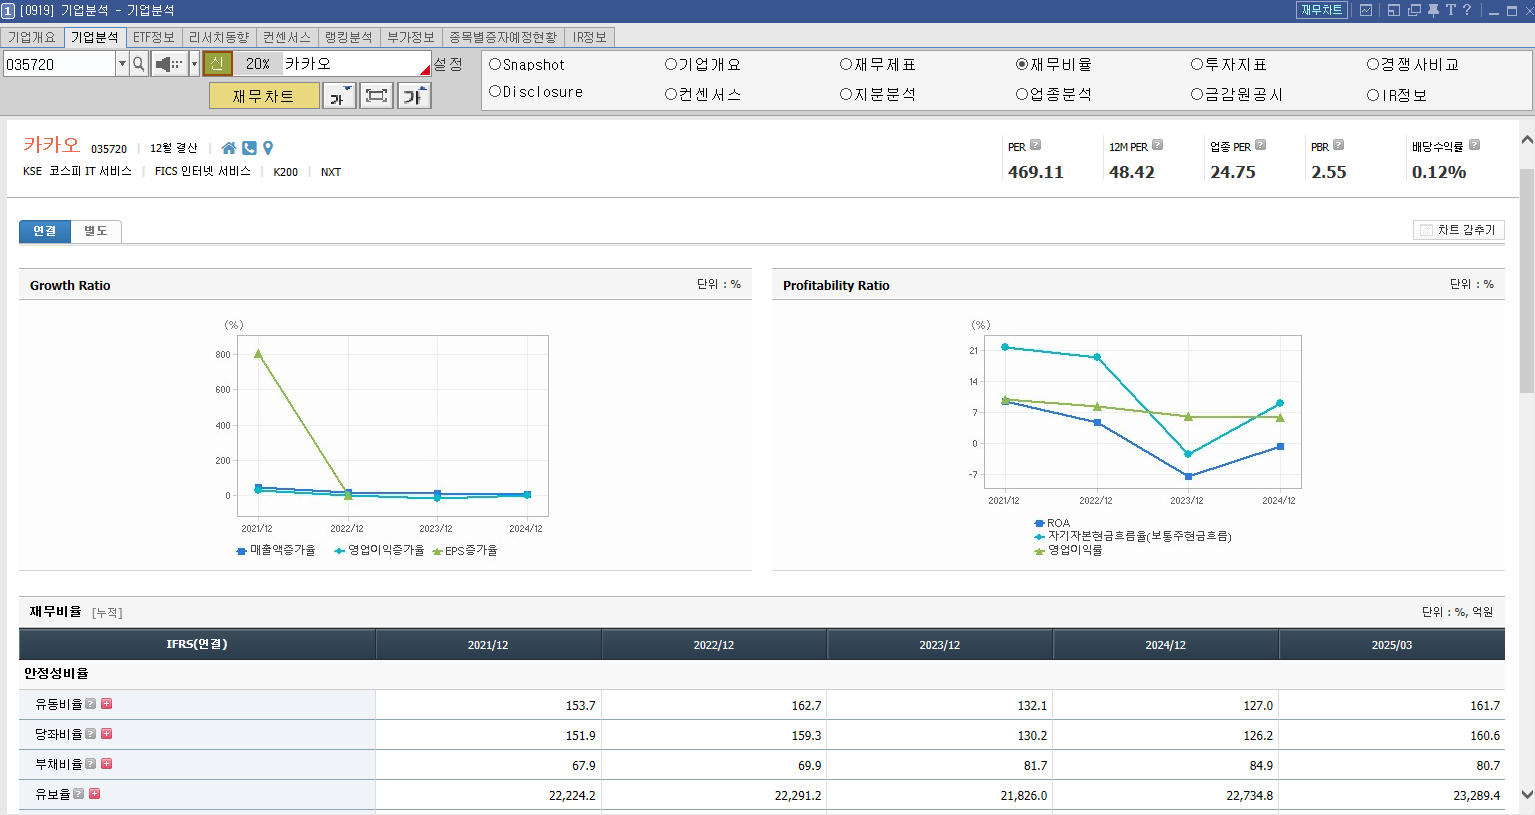Switch to the 별도 statement tab

tap(96, 231)
